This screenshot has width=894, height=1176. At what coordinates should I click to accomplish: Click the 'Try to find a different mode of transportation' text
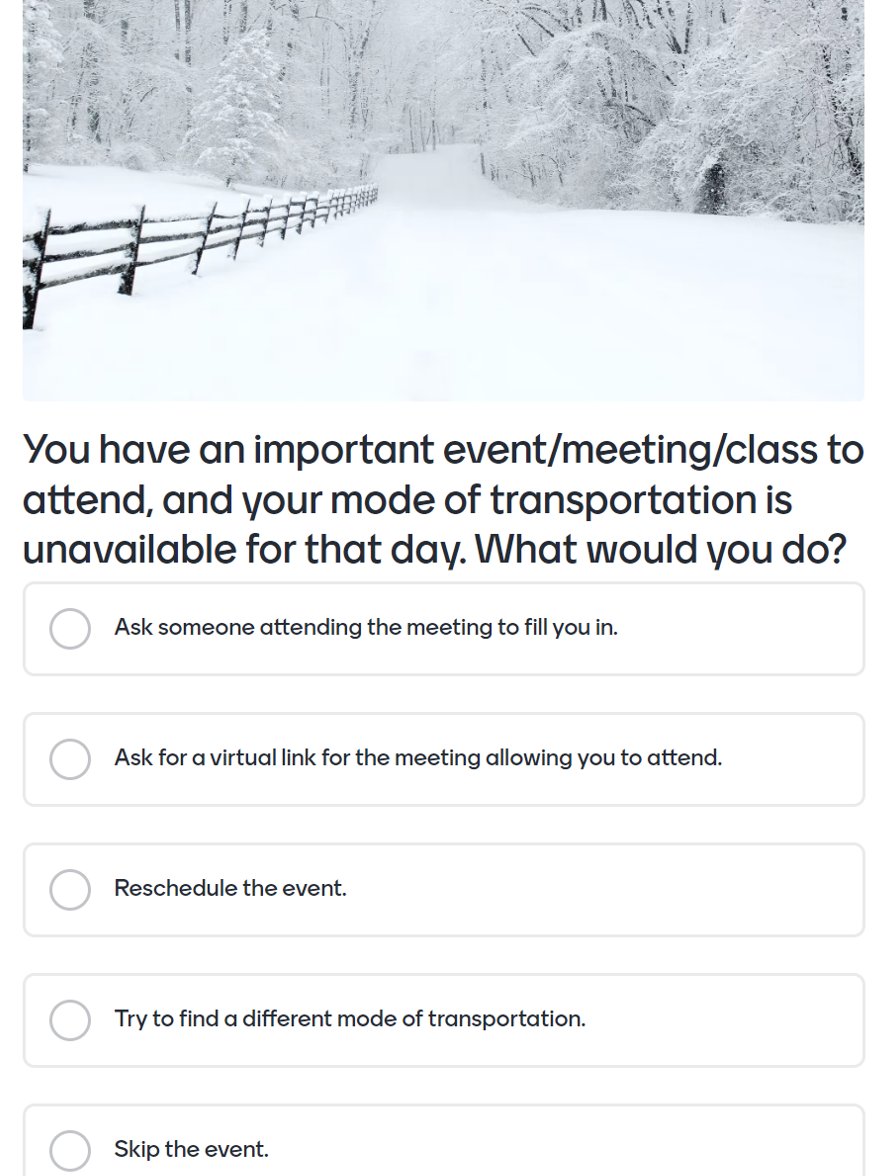(x=350, y=1018)
